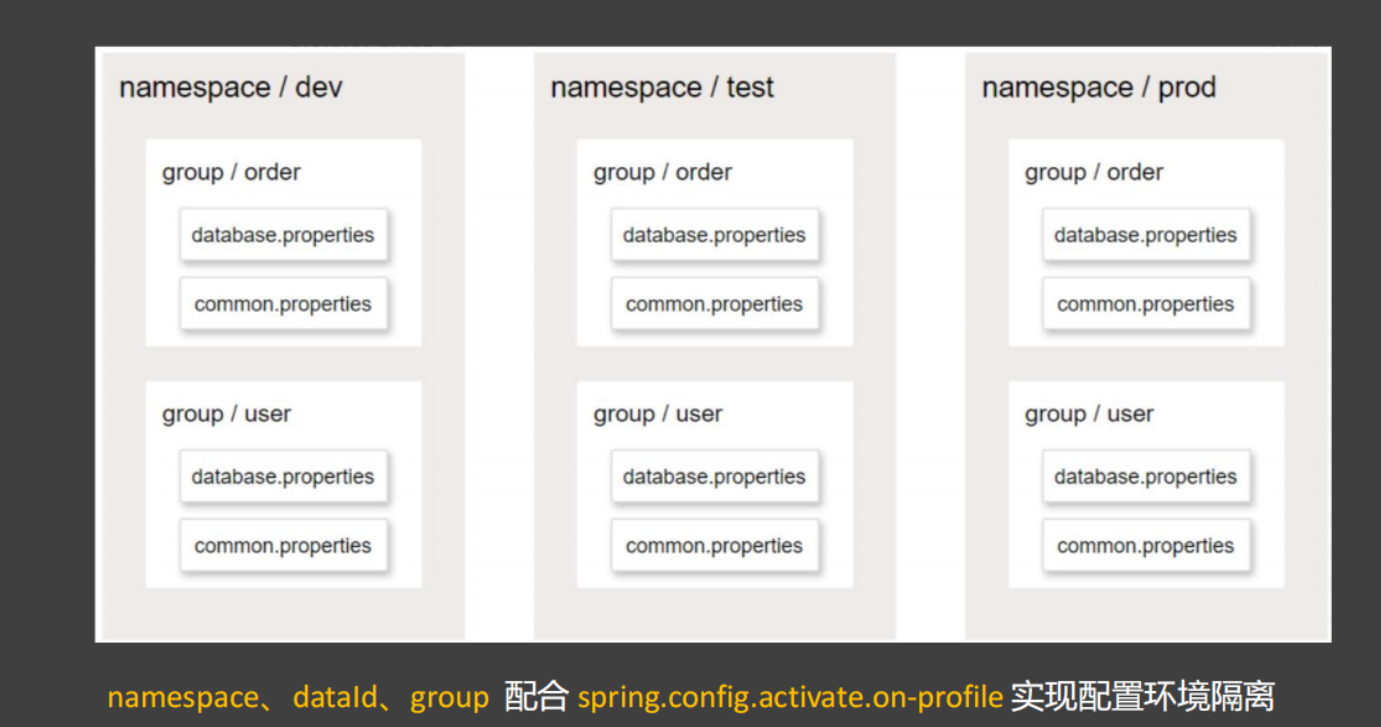Click the "namespace / dev" heading
The height and width of the screenshot is (727, 1381).
[x=231, y=88]
